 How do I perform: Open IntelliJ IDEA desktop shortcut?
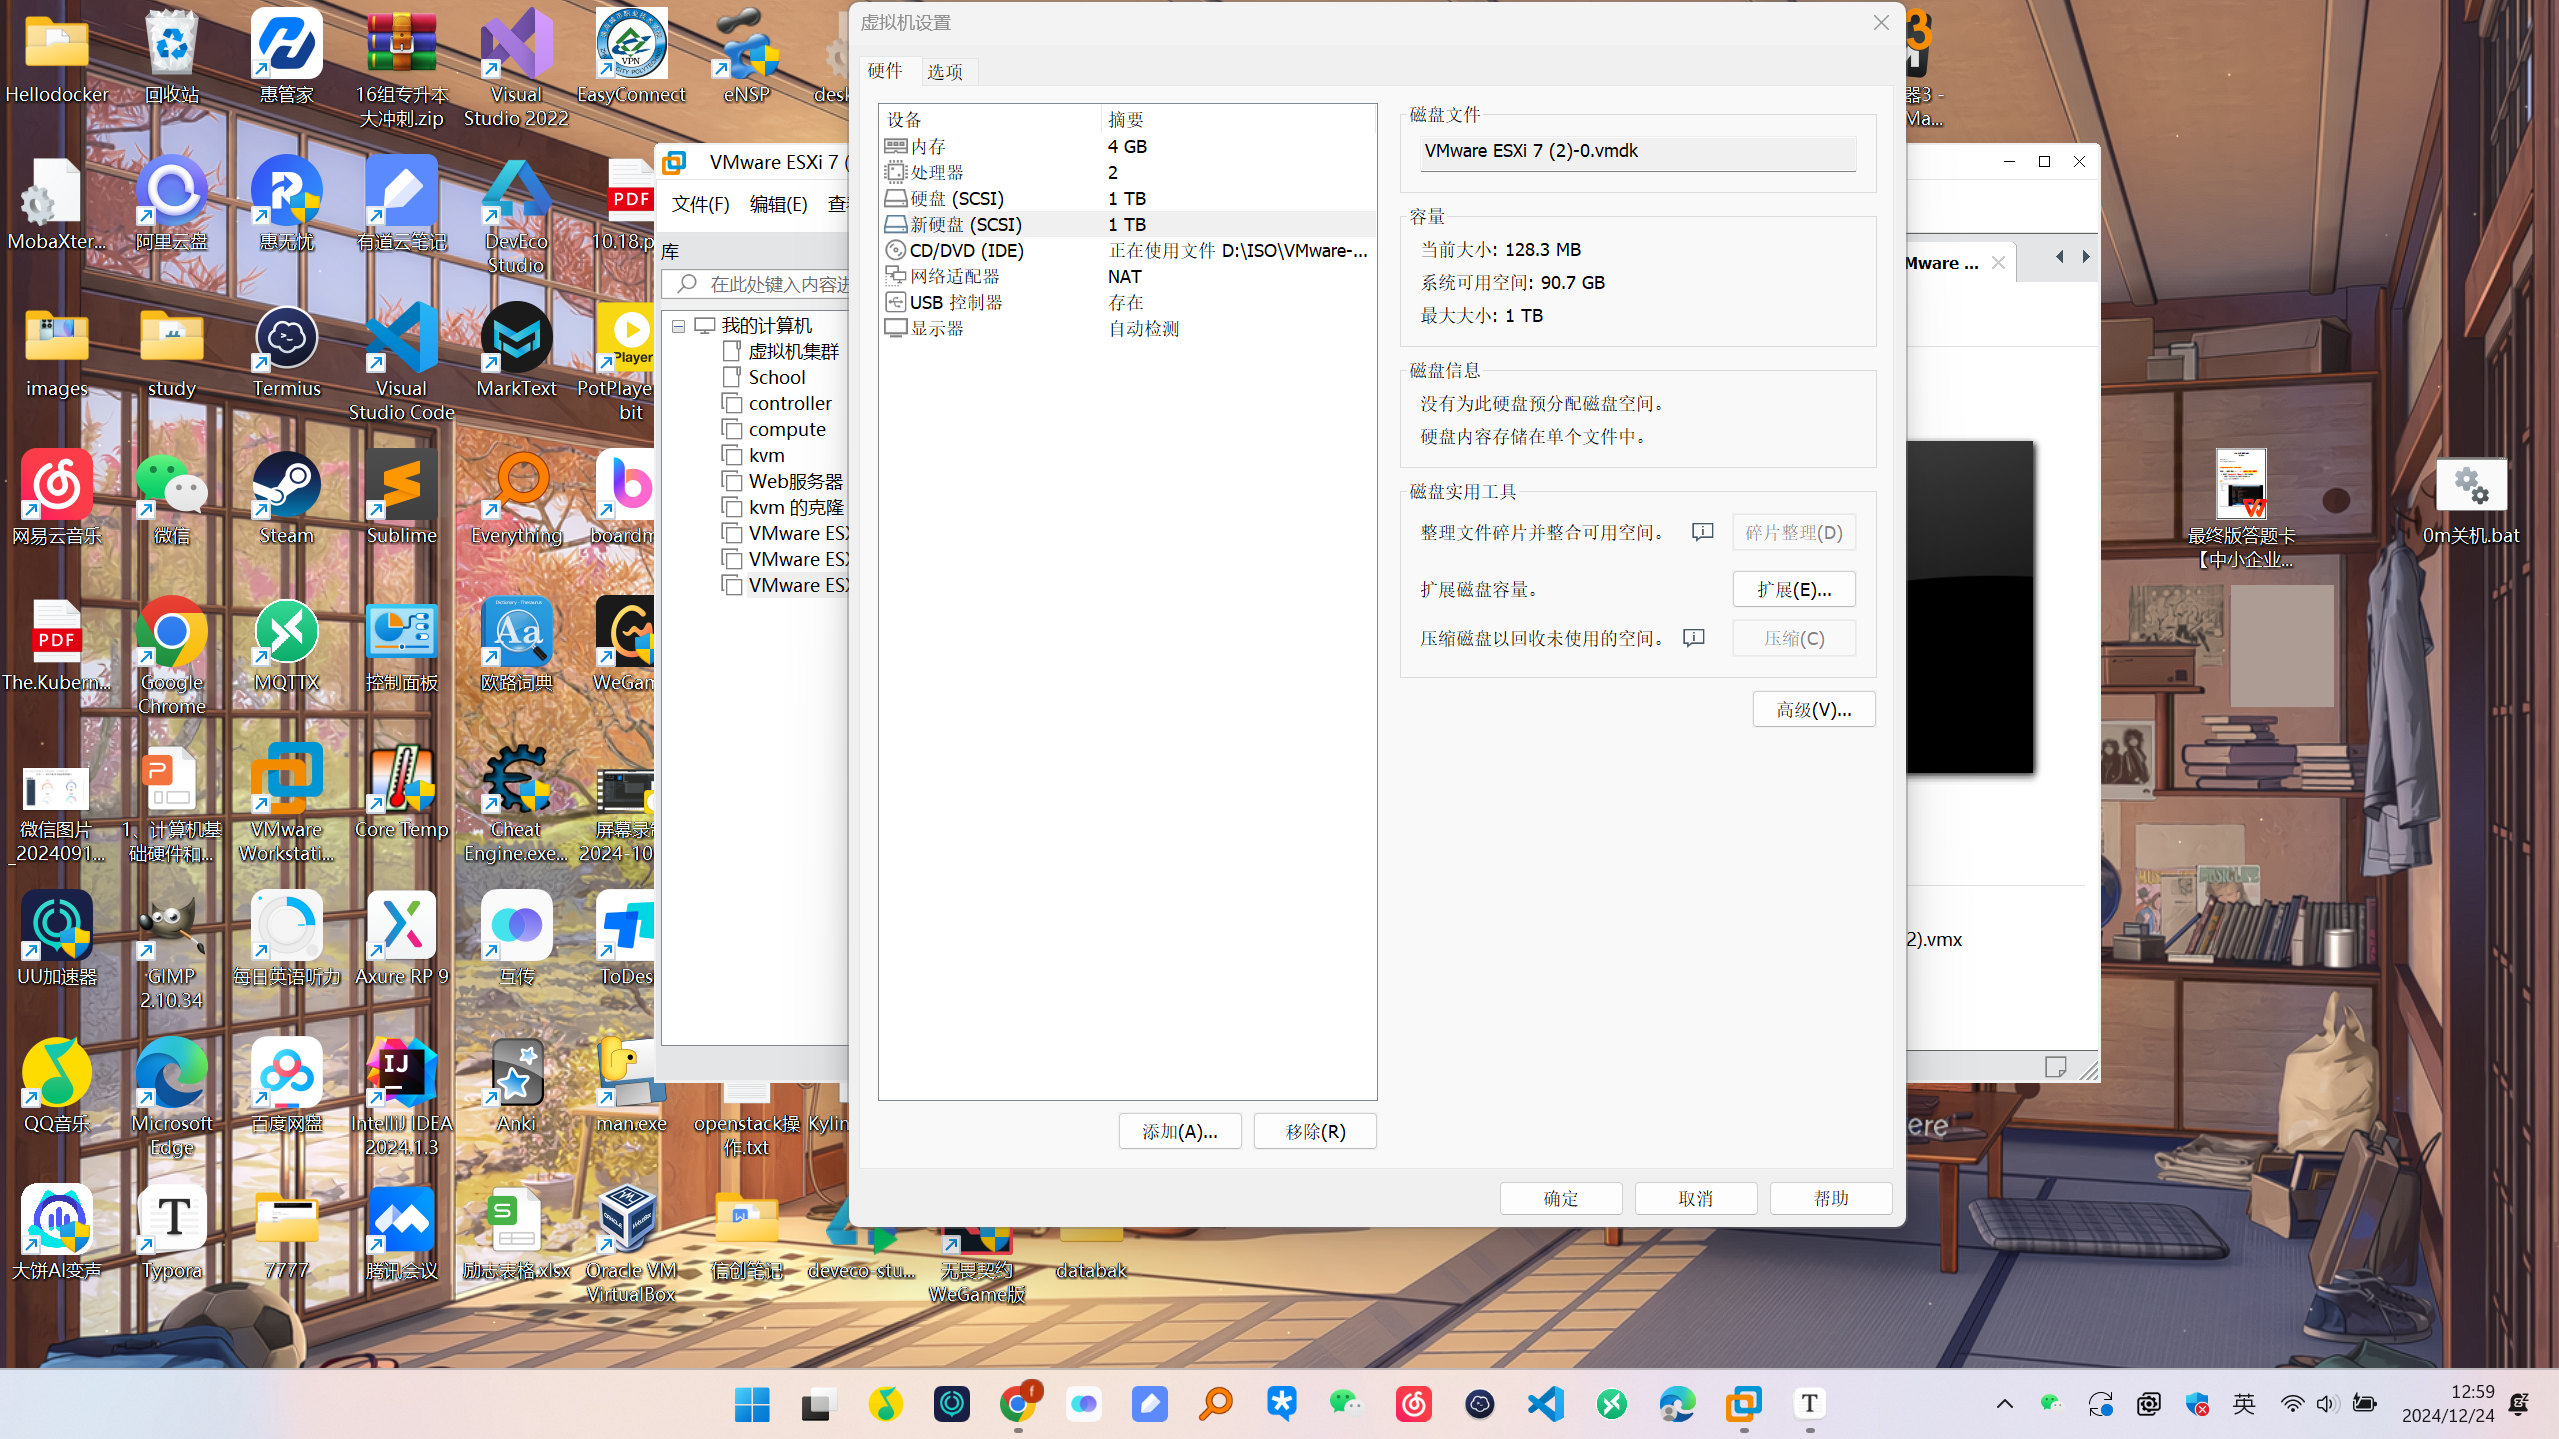pyautogui.click(x=401, y=1096)
